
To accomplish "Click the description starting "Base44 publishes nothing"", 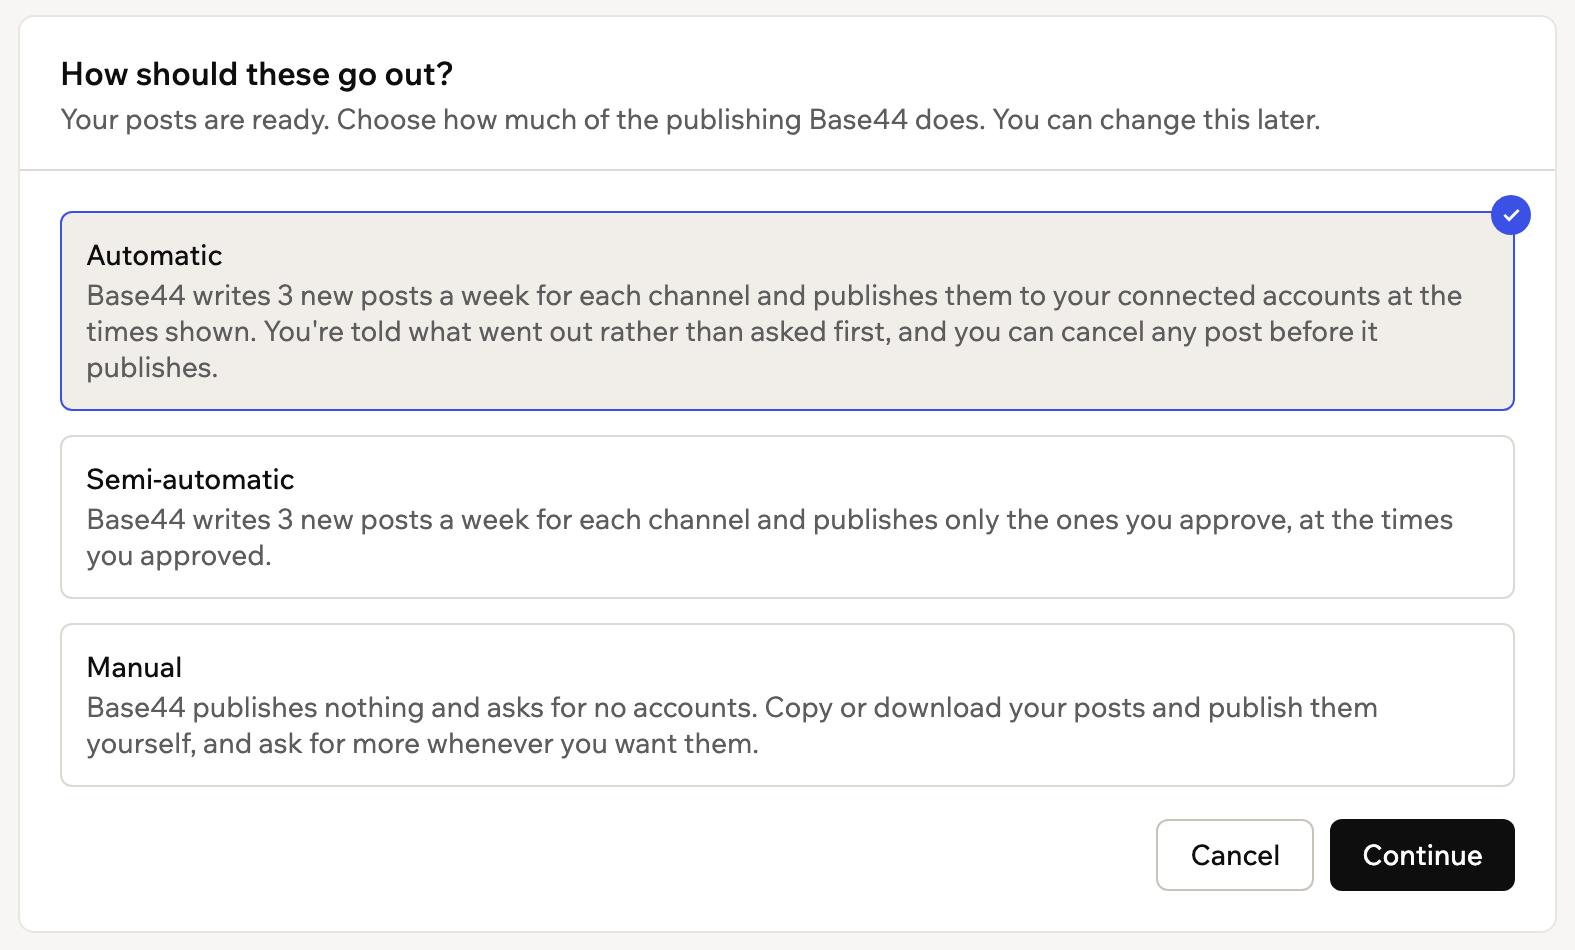I will click(732, 726).
